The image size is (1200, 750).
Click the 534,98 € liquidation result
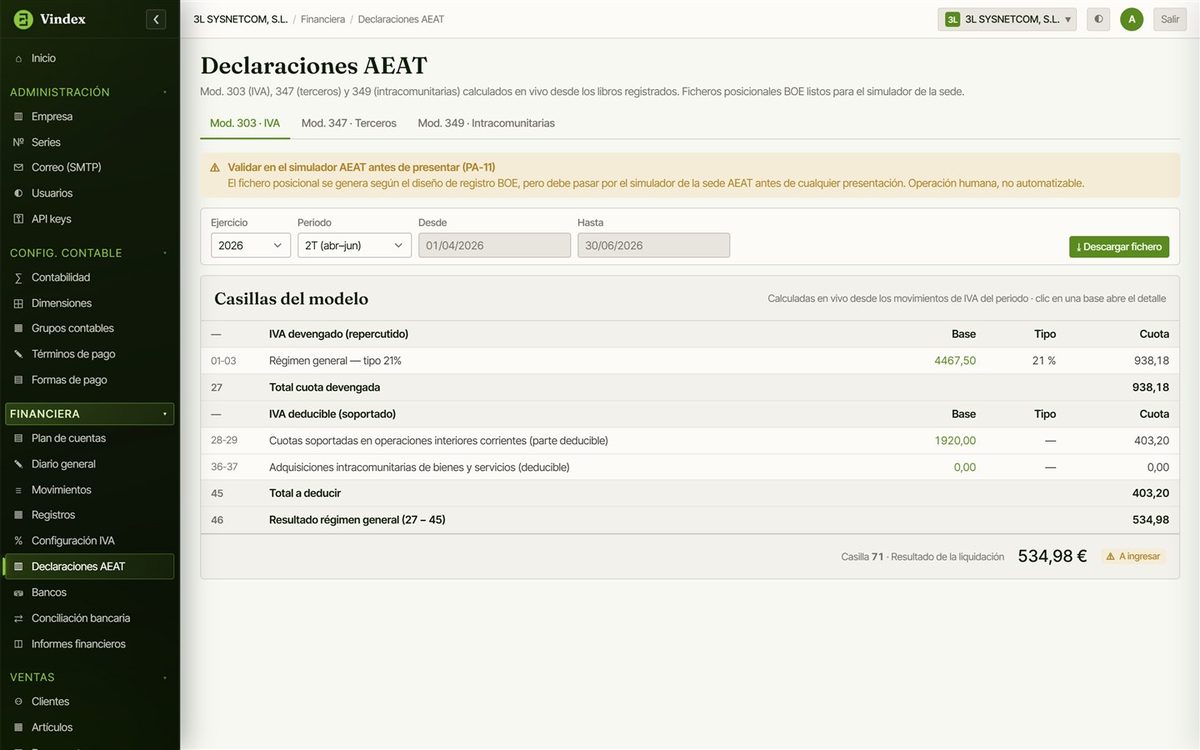(x=1052, y=556)
